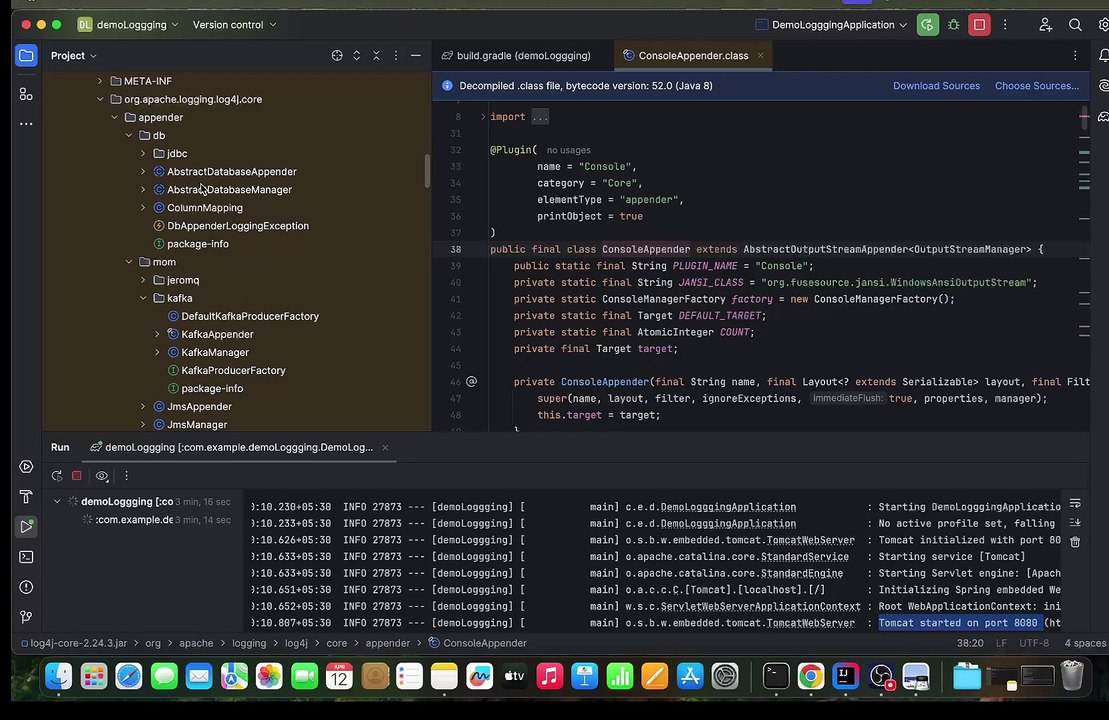This screenshot has width=1109, height=720.
Task: Open DemoLogggingApplication run configuration dropdown
Action: (832, 25)
